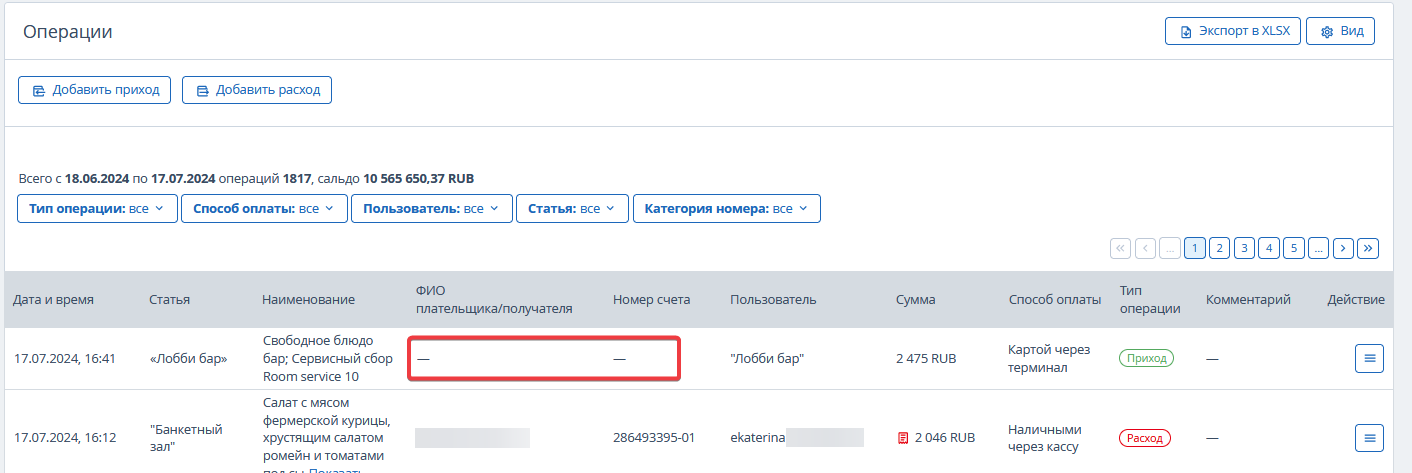1412x473 pixels.
Task: Click the 2 475 RUB amount
Action: pos(926,359)
